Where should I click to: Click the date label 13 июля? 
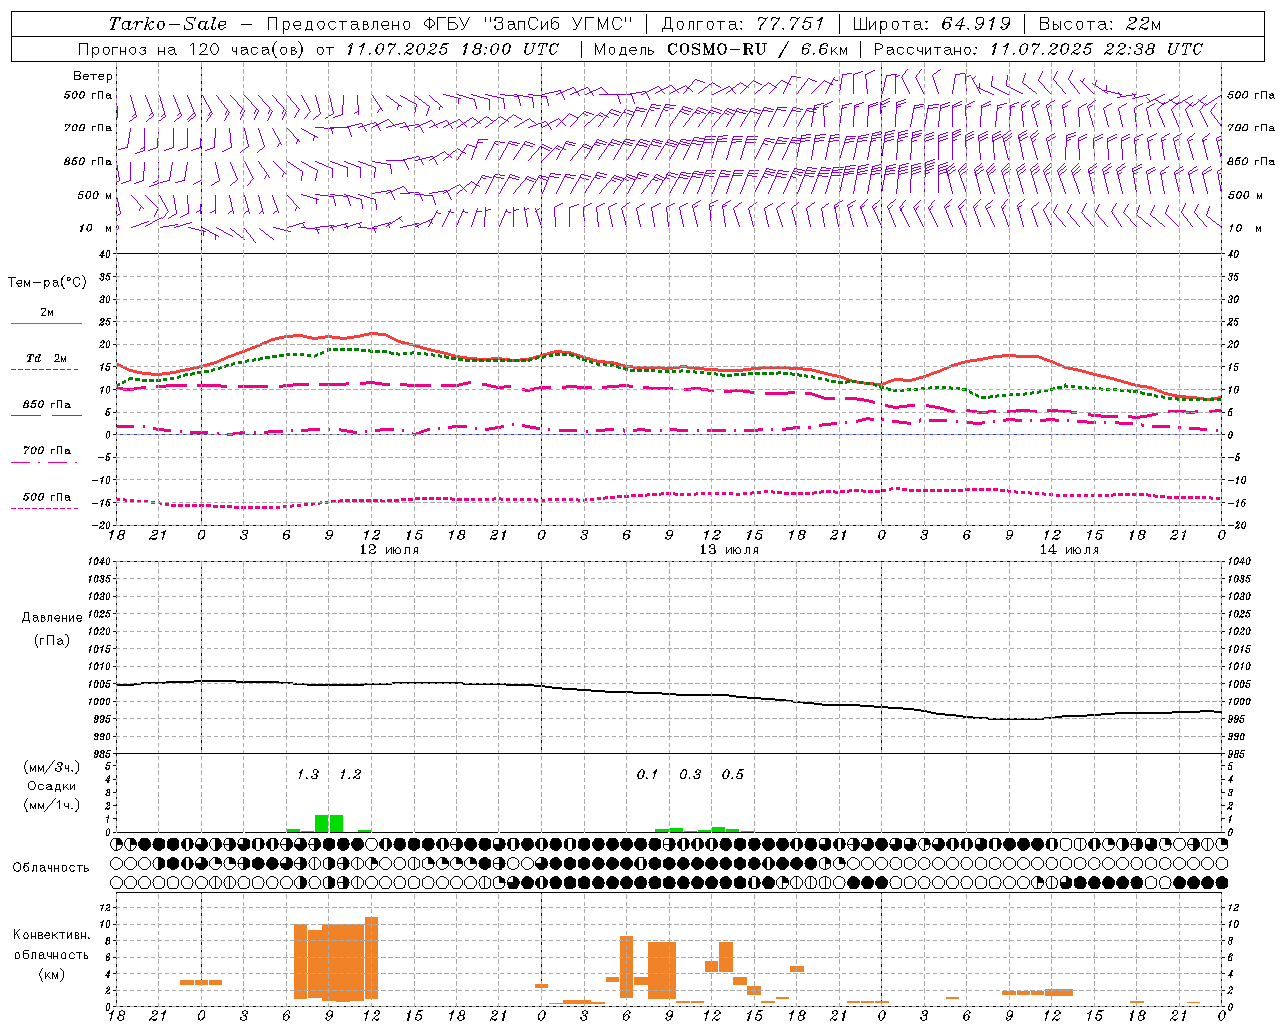[x=729, y=550]
